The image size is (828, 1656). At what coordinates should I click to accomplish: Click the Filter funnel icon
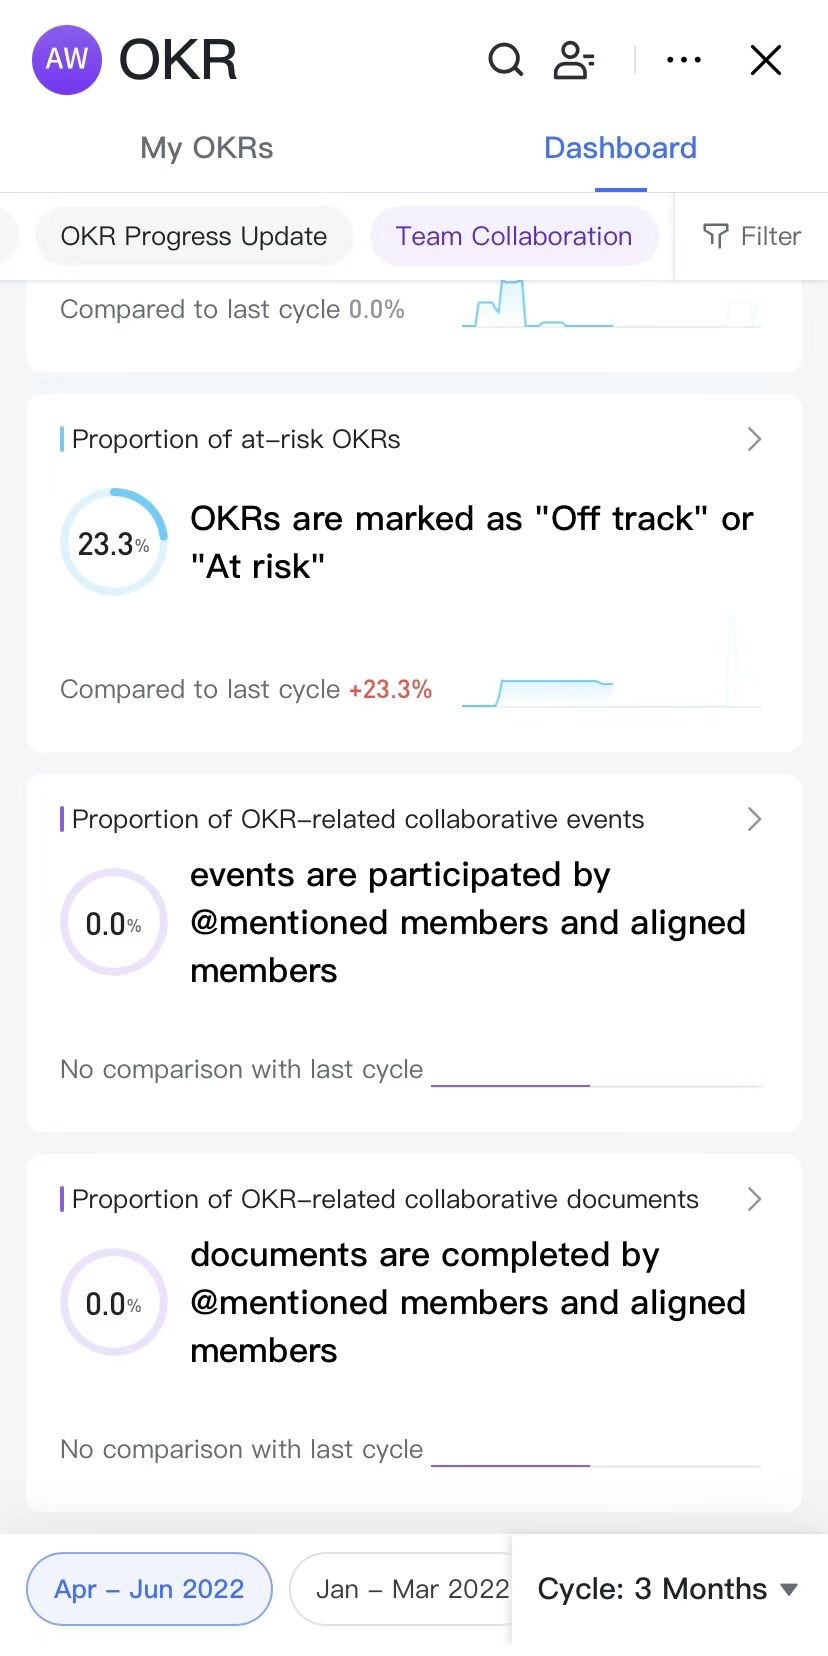tap(716, 236)
